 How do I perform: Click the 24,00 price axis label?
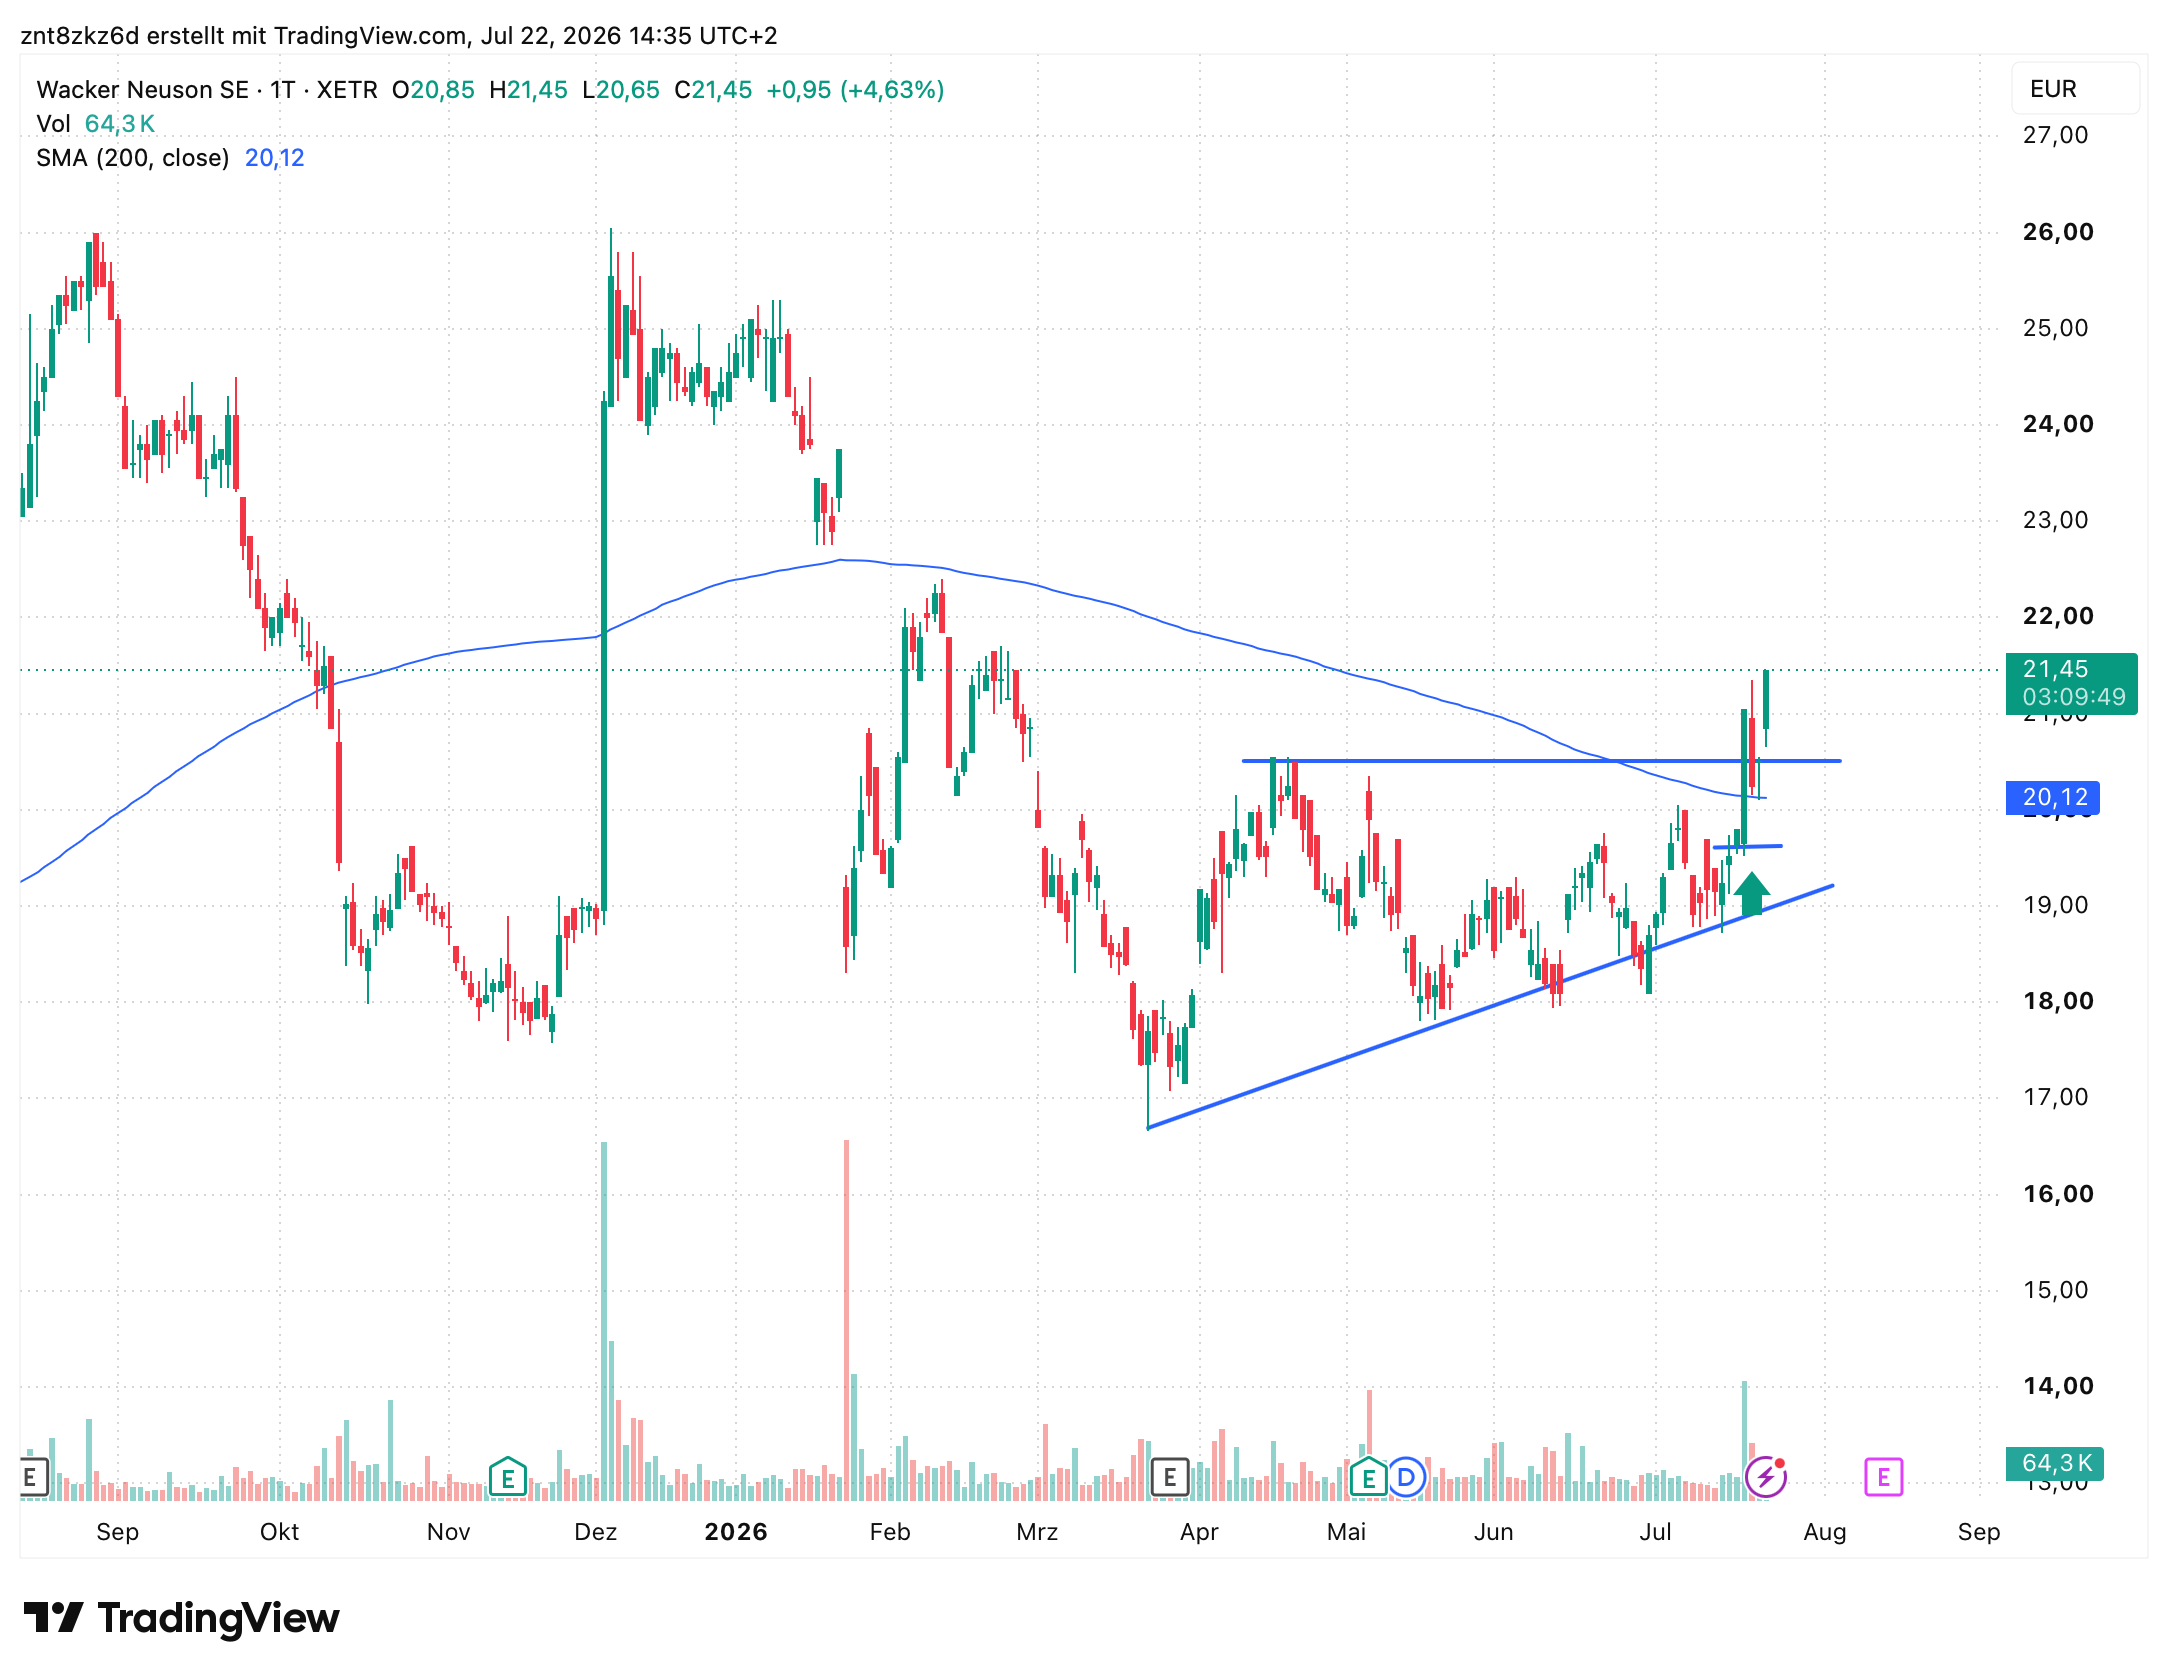point(2057,424)
